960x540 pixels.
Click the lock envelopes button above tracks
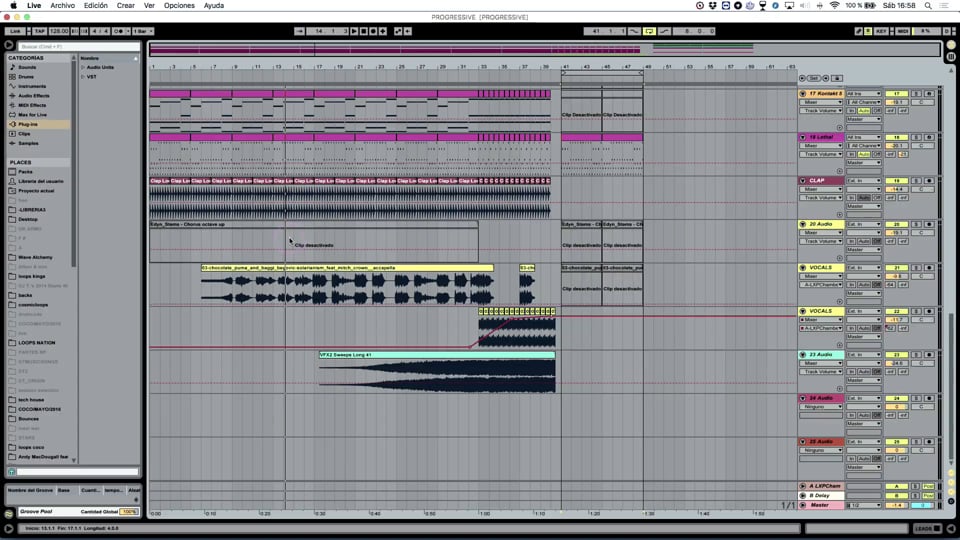click(x=837, y=78)
